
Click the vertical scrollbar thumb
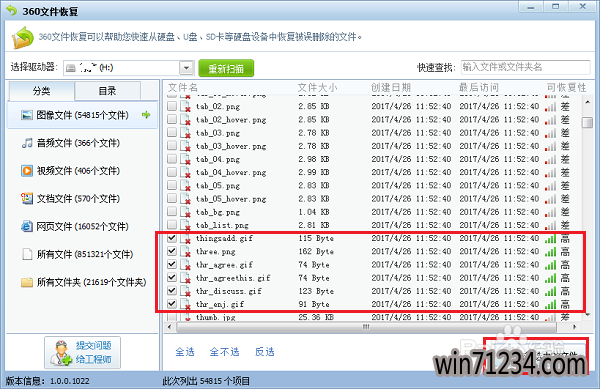[587, 122]
